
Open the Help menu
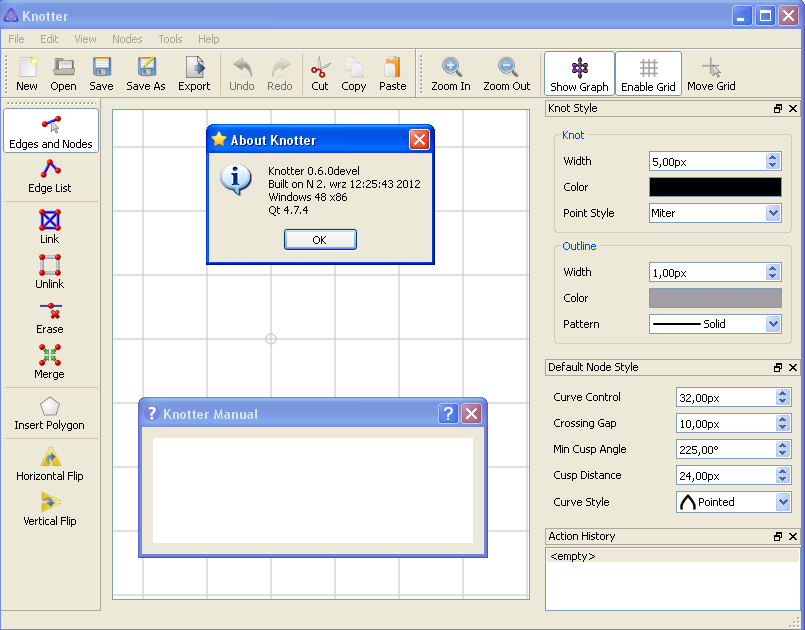point(208,39)
